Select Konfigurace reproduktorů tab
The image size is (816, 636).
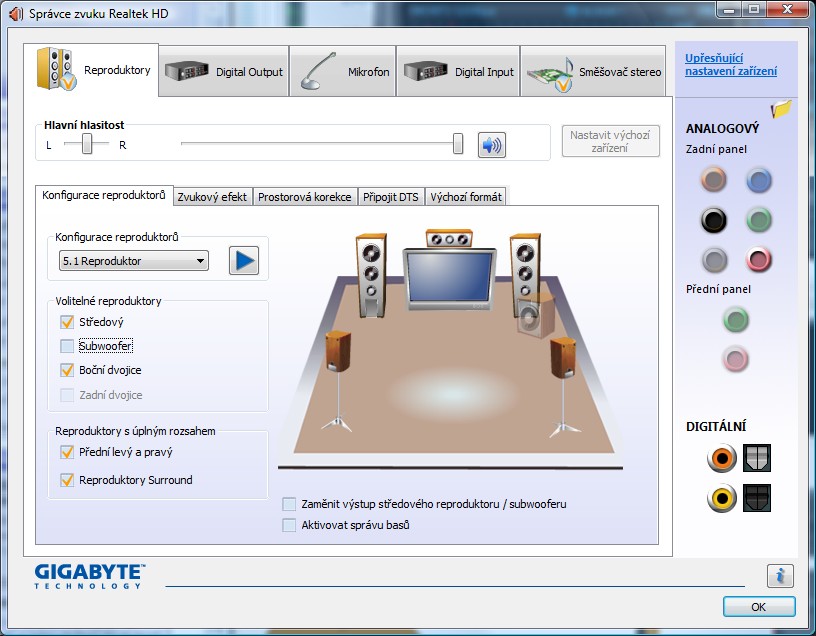[x=104, y=195]
